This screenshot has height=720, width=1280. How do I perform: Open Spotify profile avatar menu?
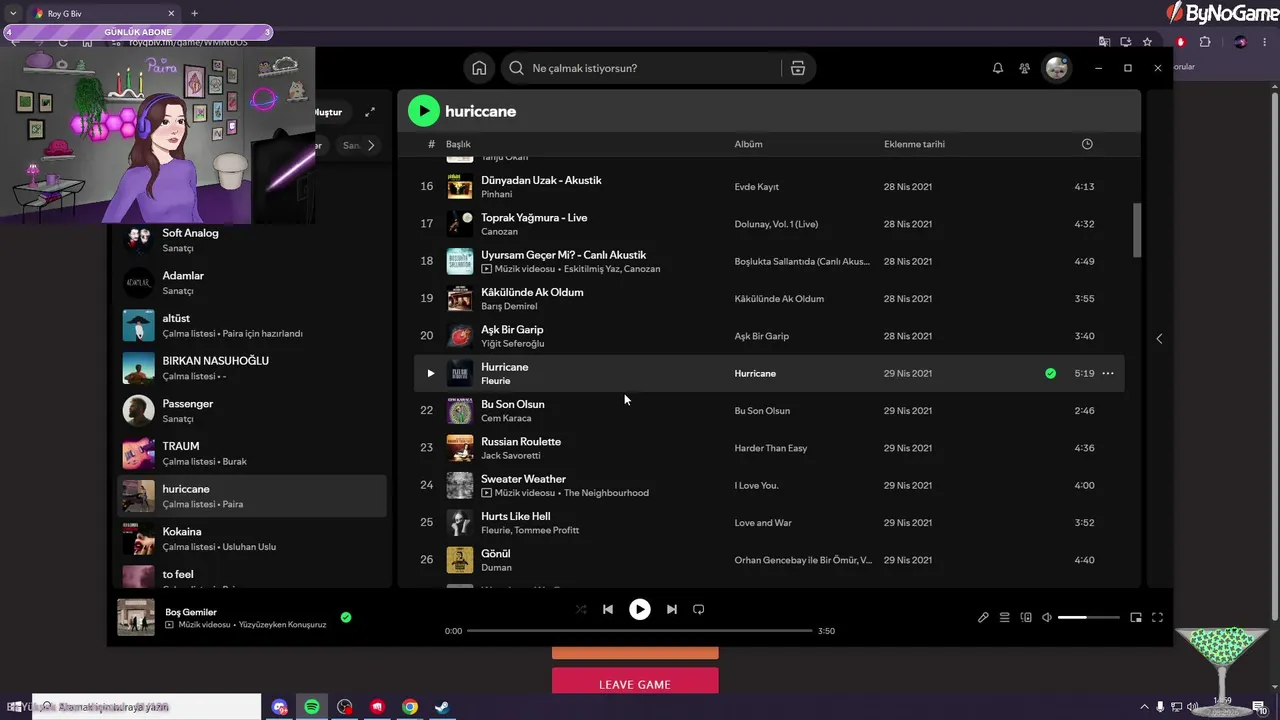(x=1056, y=68)
